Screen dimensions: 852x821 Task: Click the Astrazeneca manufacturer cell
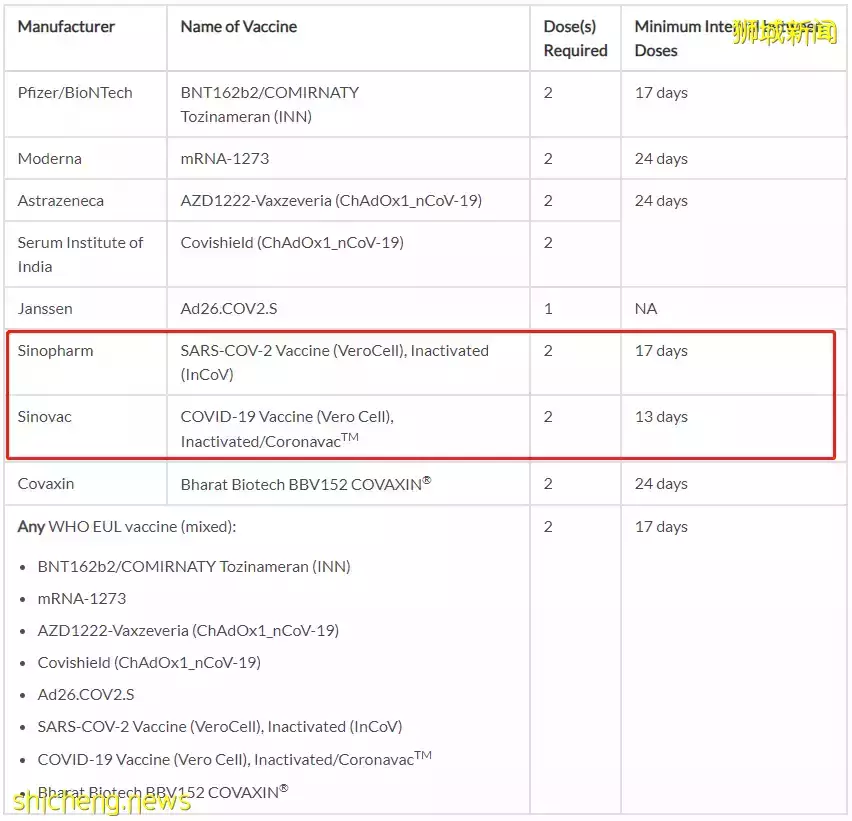point(61,201)
